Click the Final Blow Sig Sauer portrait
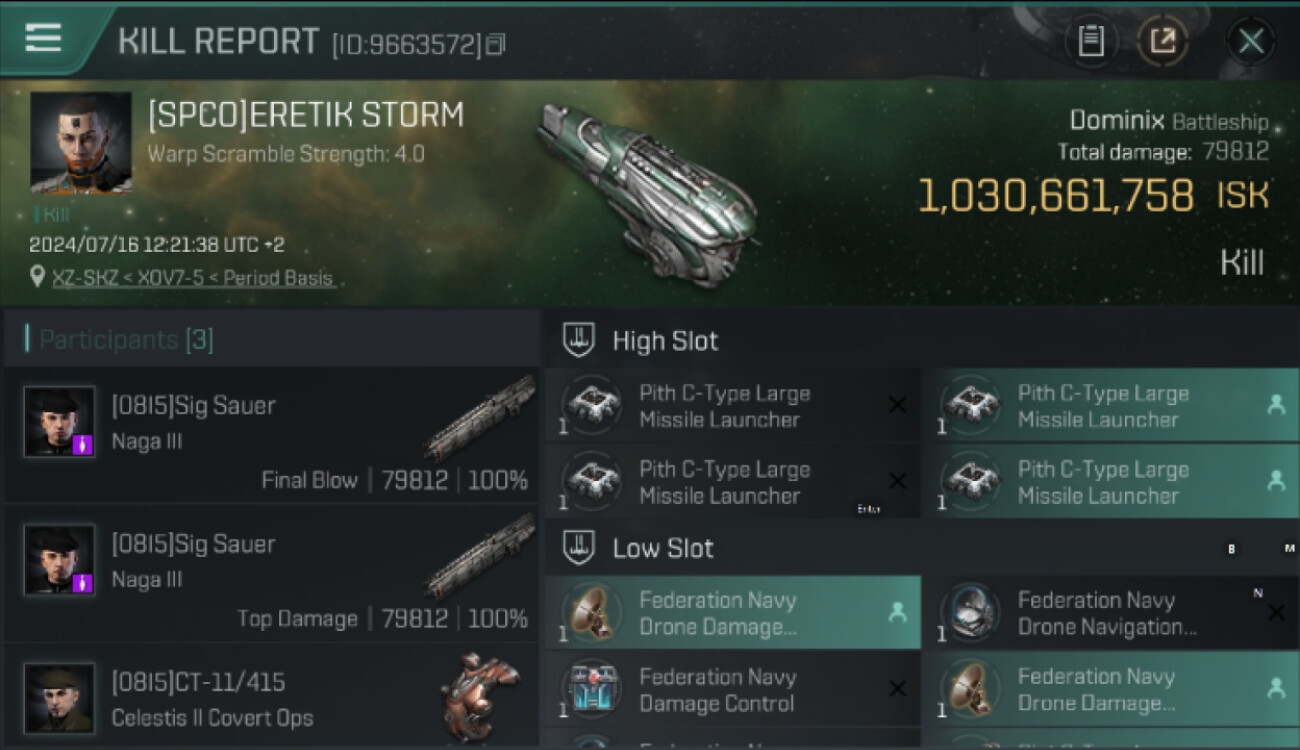Image resolution: width=1300 pixels, height=750 pixels. pyautogui.click(x=60, y=421)
